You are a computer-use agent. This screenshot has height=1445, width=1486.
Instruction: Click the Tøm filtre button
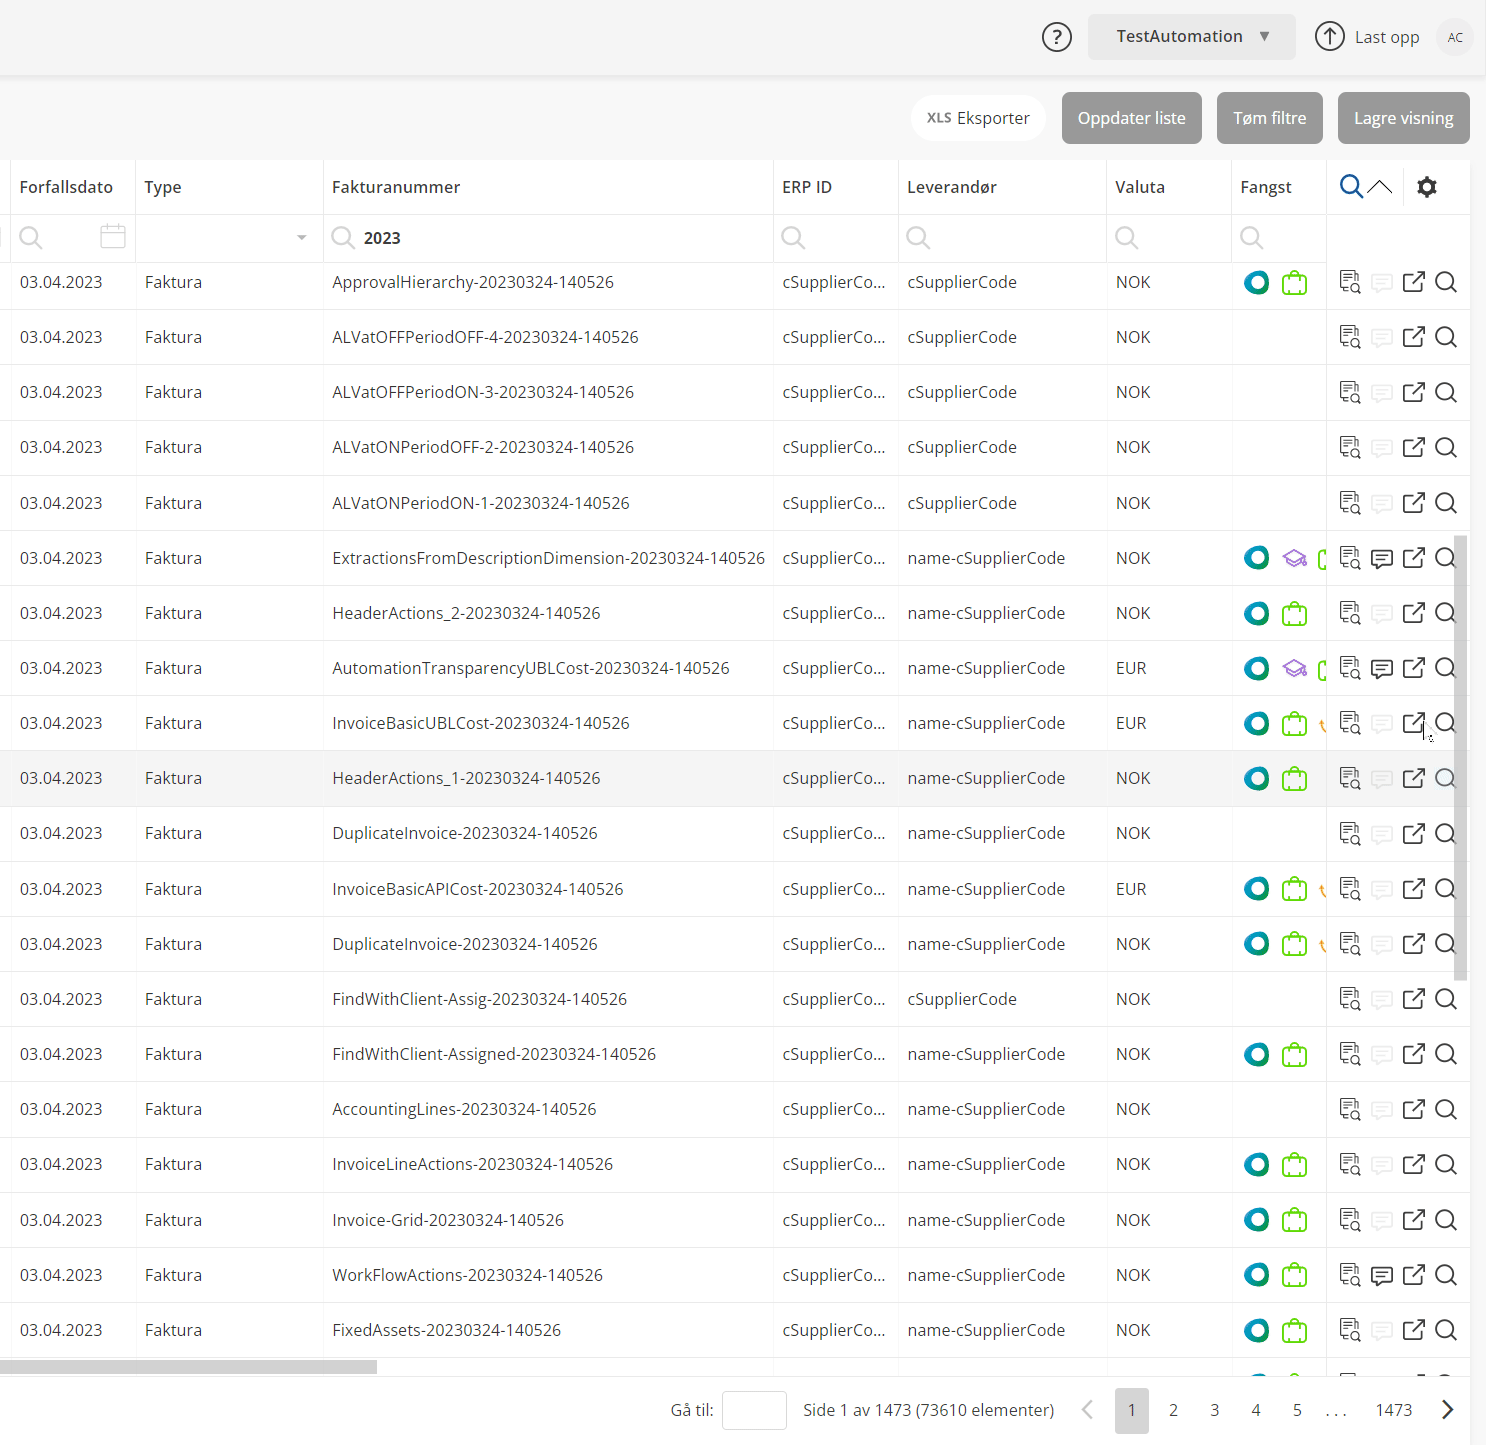coord(1269,117)
